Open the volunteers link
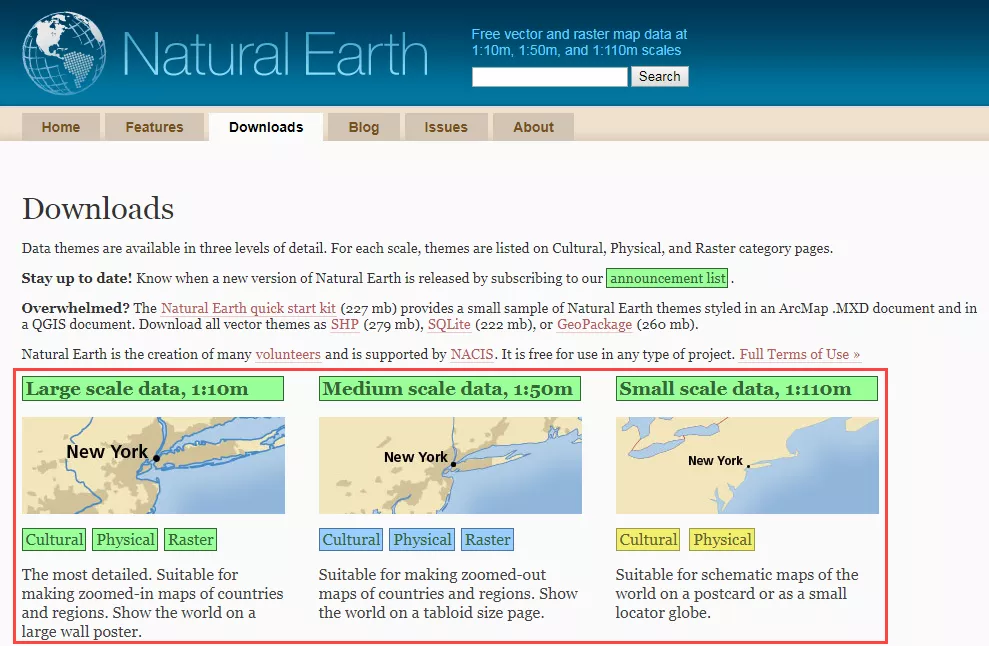This screenshot has width=989, height=646. (x=288, y=354)
